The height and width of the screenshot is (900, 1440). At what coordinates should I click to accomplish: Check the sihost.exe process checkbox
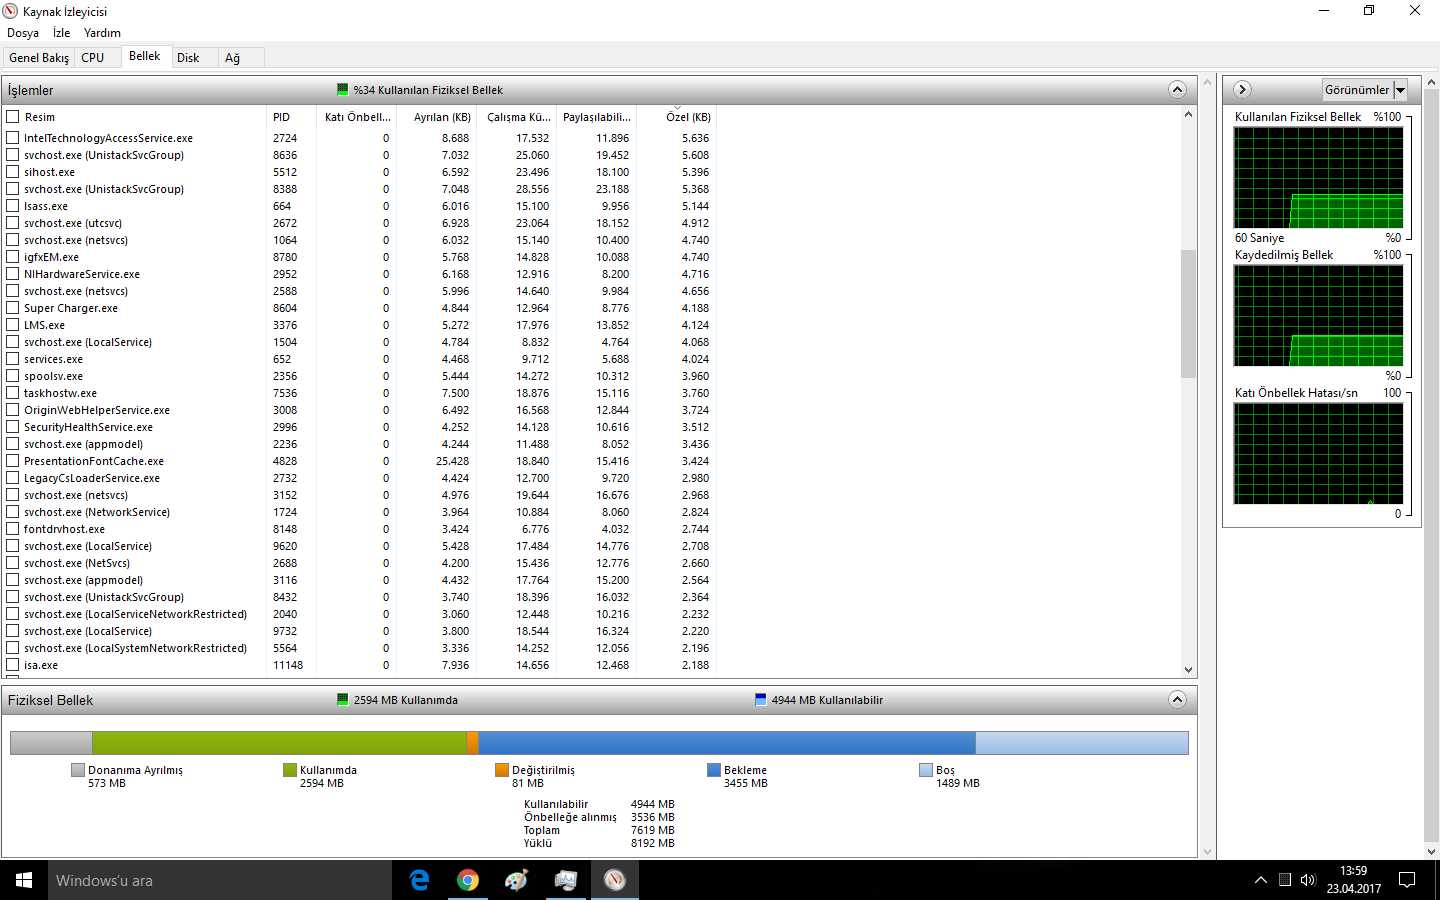[13, 172]
